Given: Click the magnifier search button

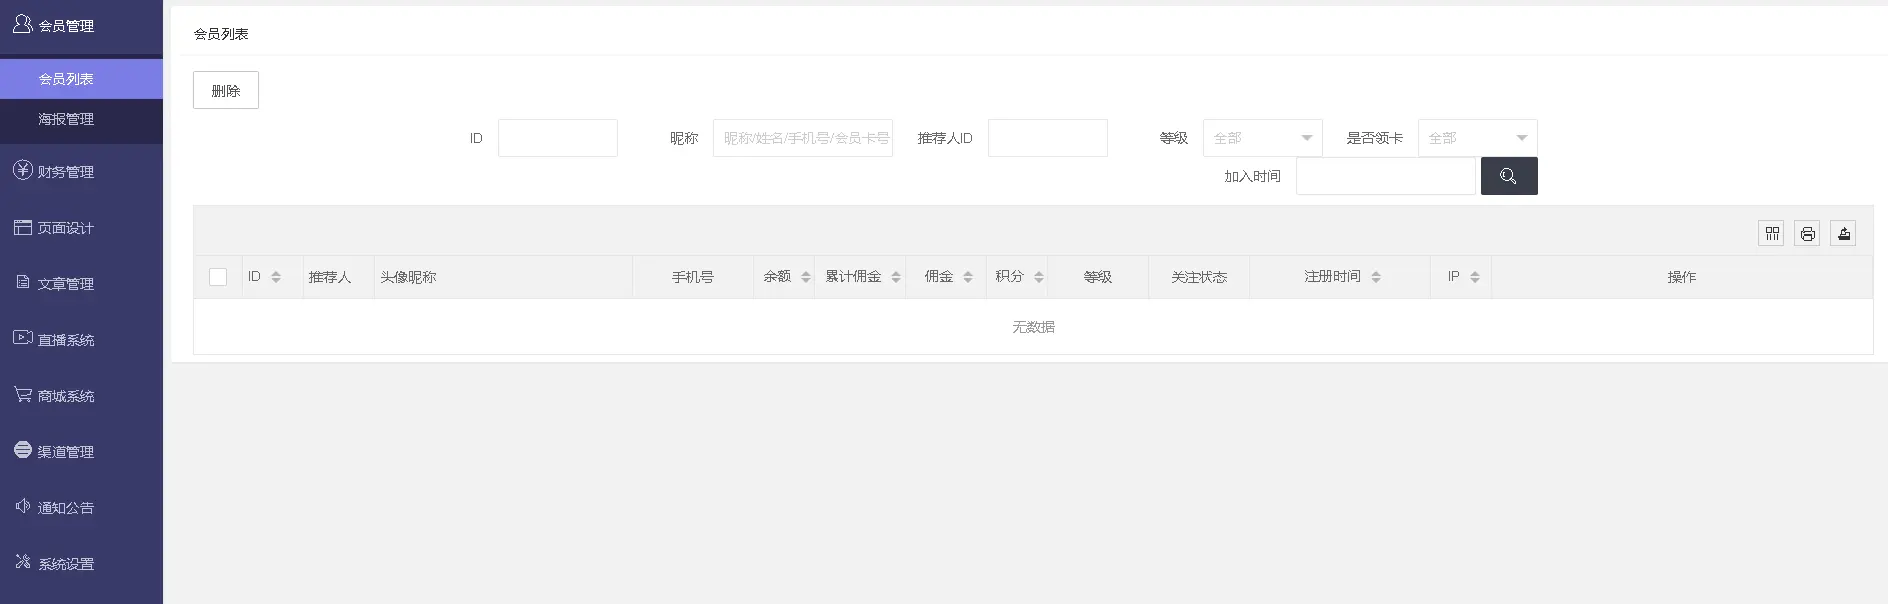Looking at the screenshot, I should 1509,176.
